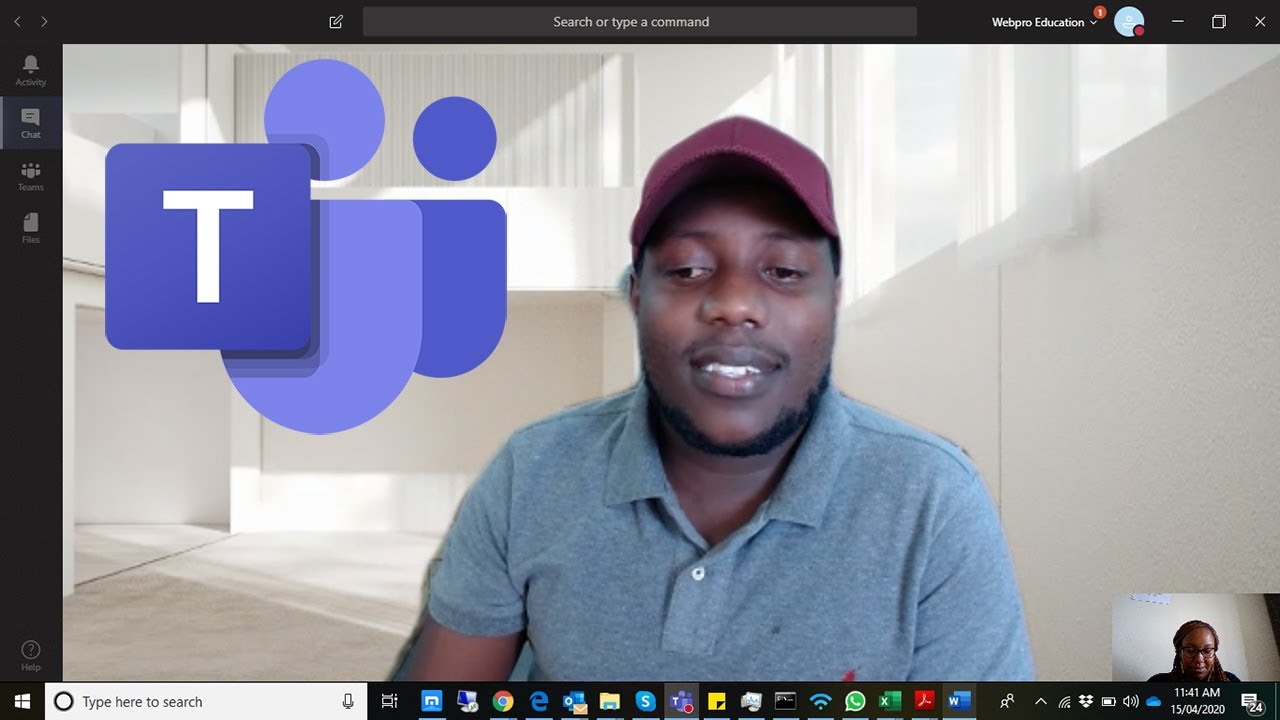Open the Teams section in sidebar
The height and width of the screenshot is (720, 1280).
31,176
